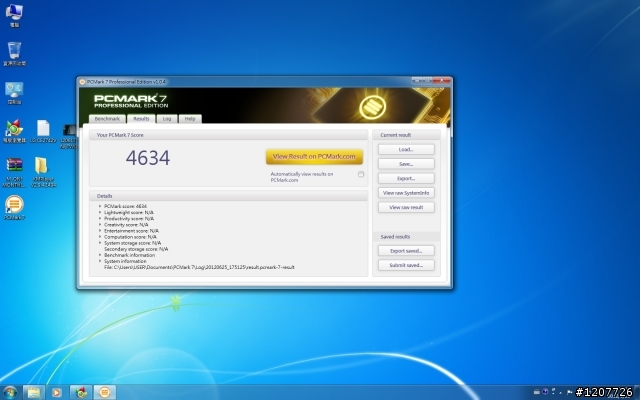This screenshot has height=400, width=640.
Task: Expand the Computation score row
Action: pos(100,237)
